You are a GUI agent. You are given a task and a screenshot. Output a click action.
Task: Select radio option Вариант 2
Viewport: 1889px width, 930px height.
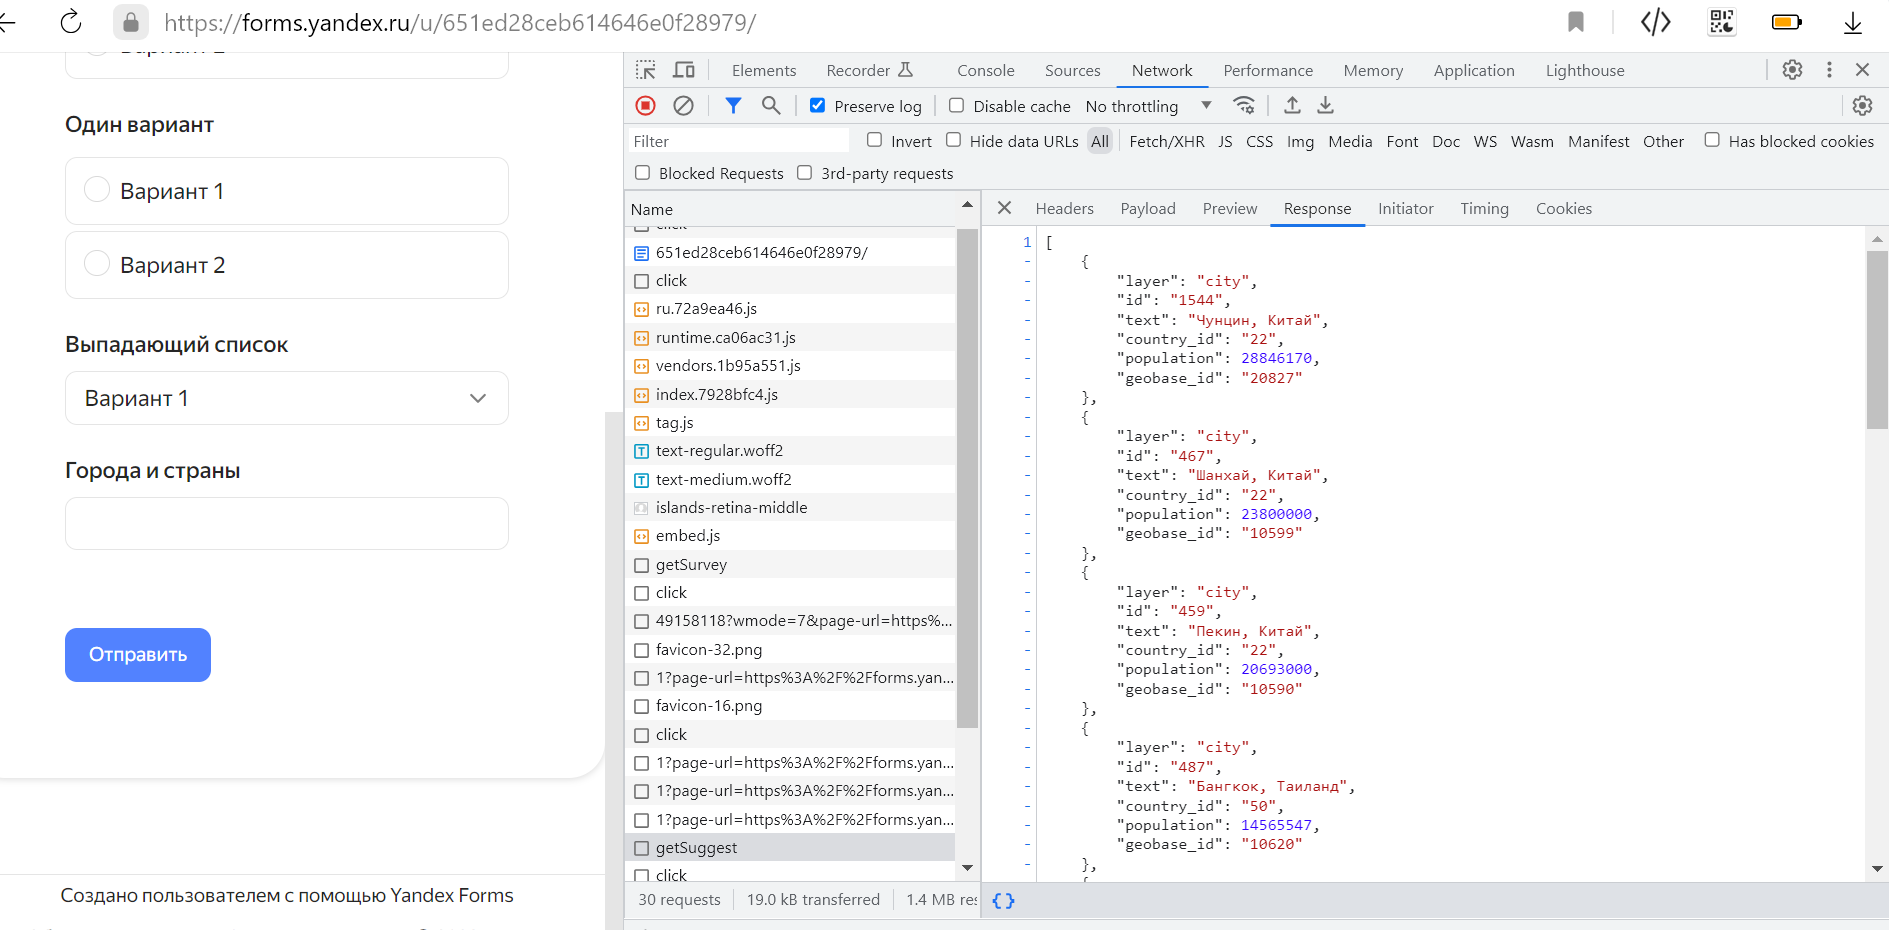click(97, 264)
